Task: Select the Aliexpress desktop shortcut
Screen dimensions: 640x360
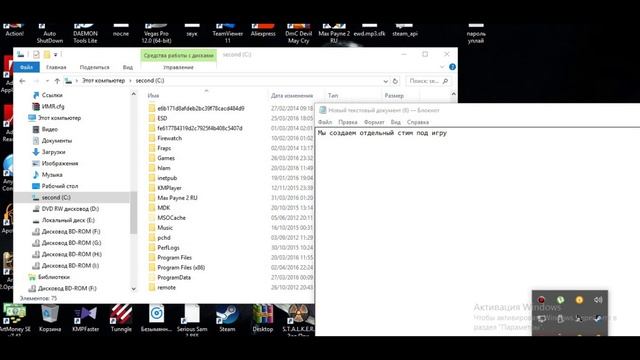Action: pyautogui.click(x=263, y=31)
